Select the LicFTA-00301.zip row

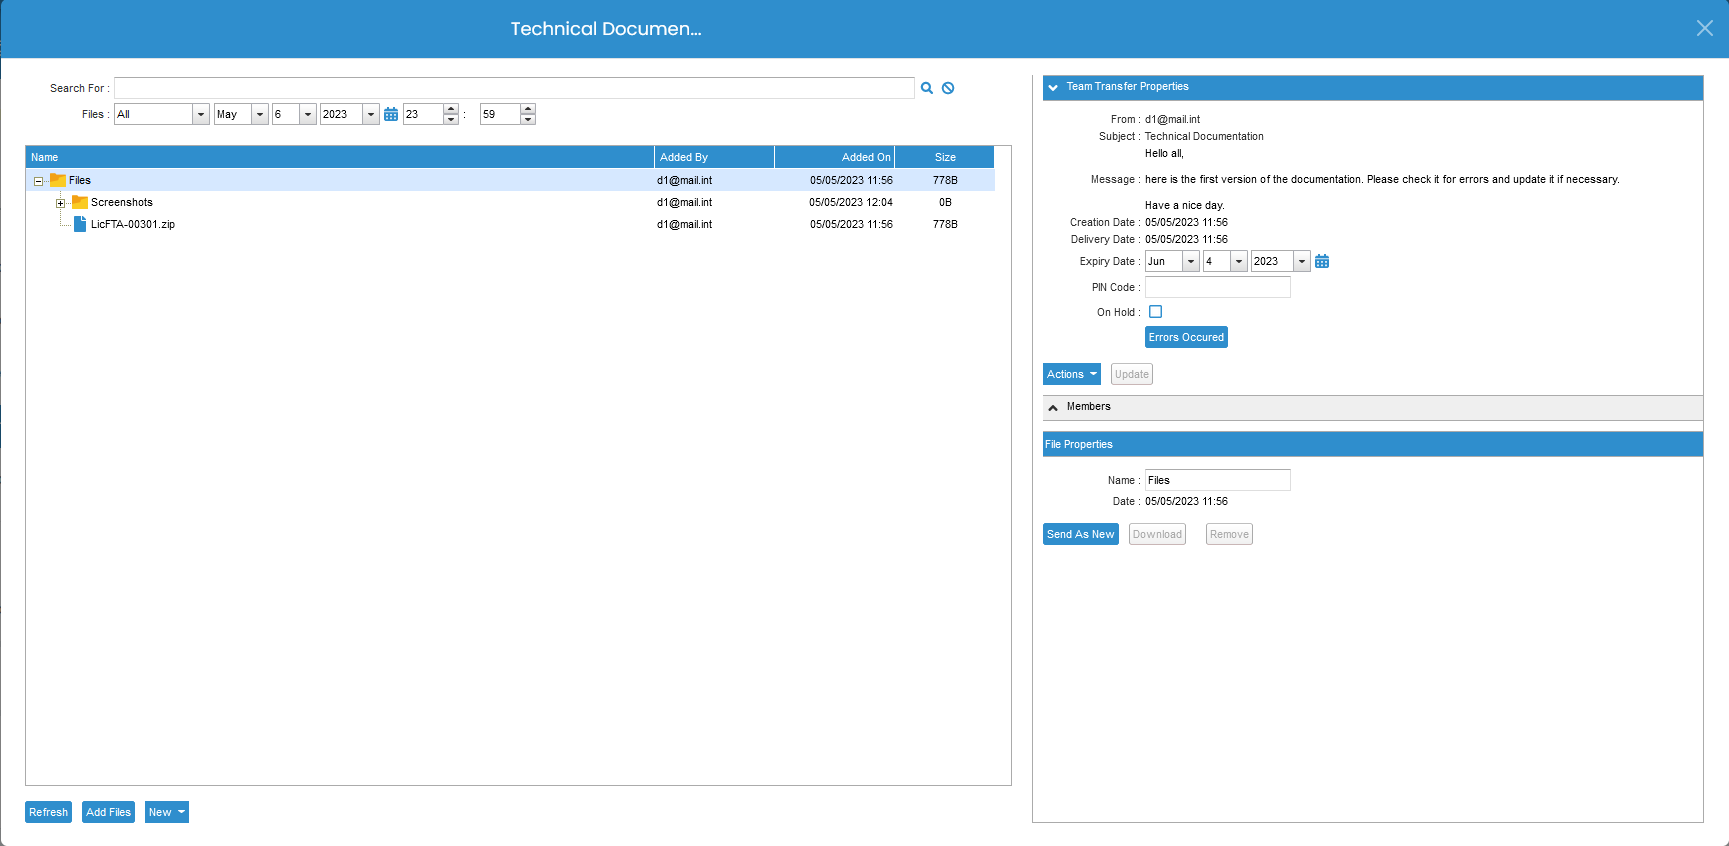tap(510, 224)
